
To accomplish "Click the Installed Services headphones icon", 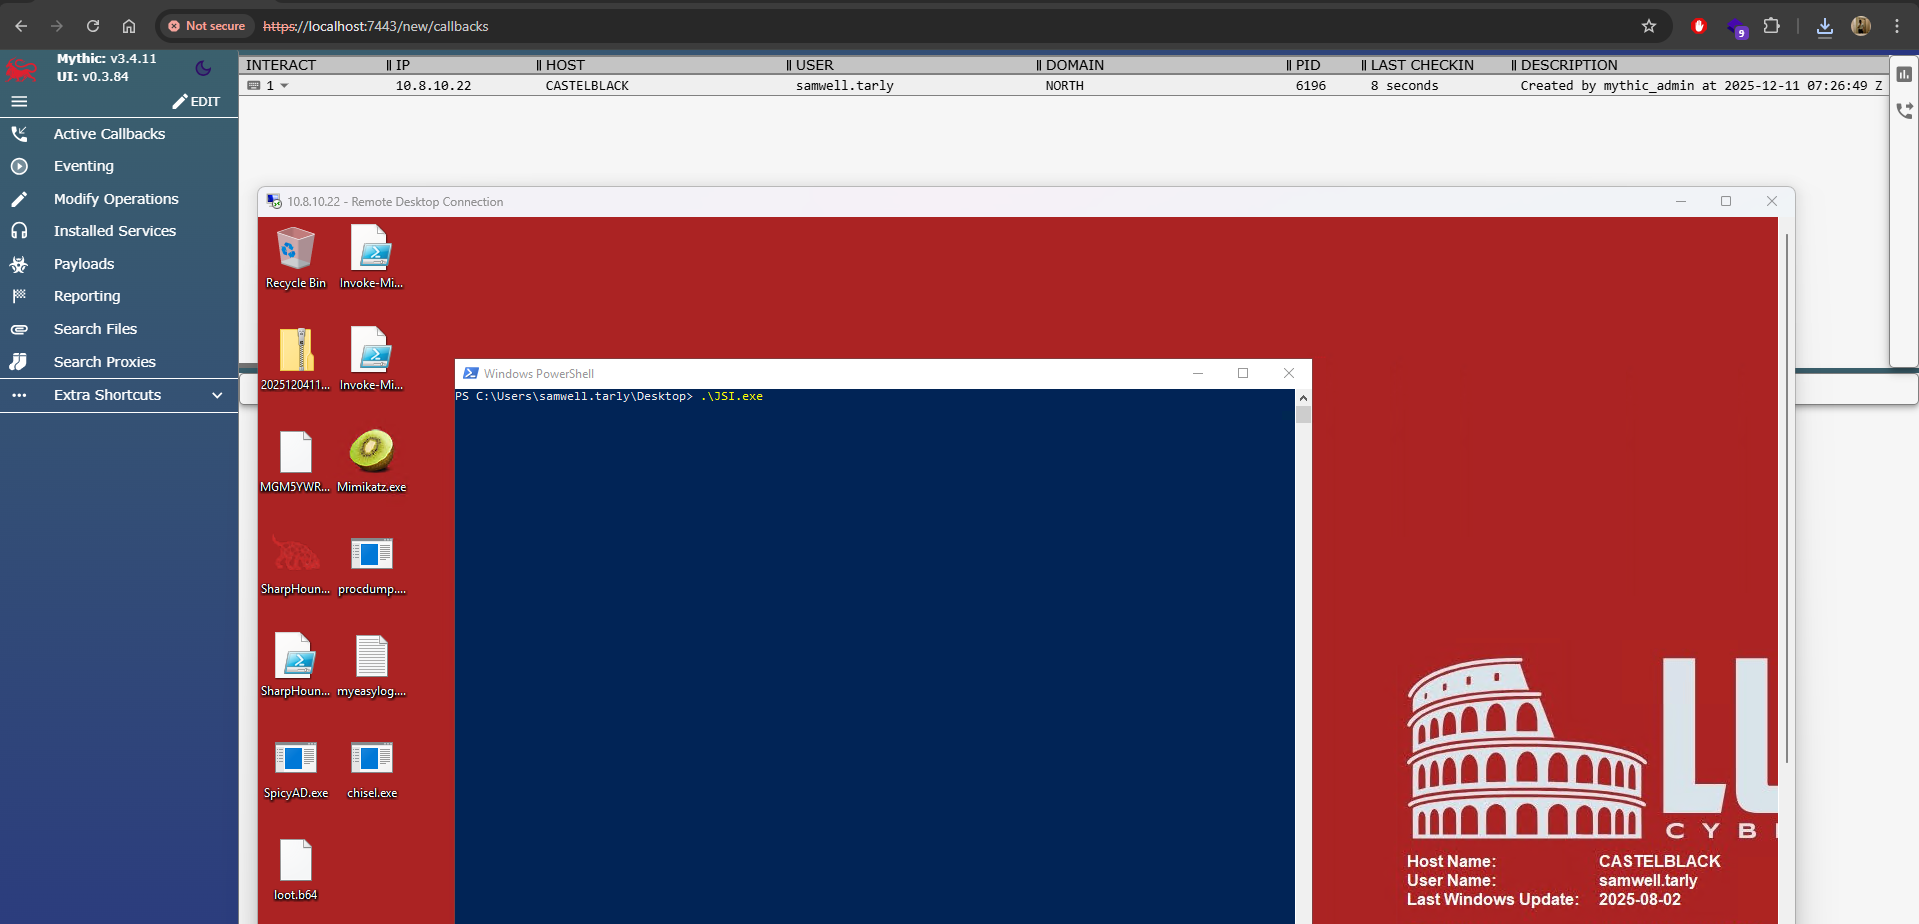I will tap(19, 231).
